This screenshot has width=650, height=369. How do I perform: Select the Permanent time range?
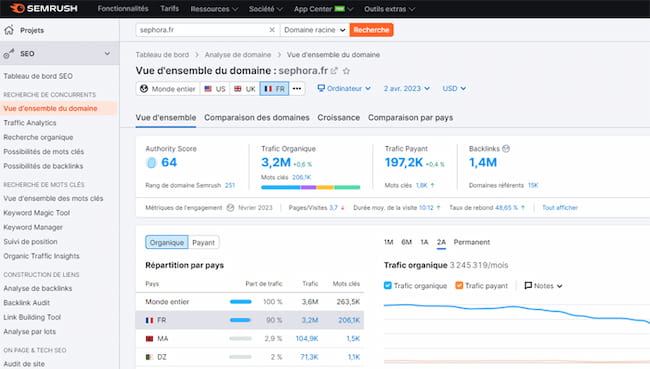472,242
